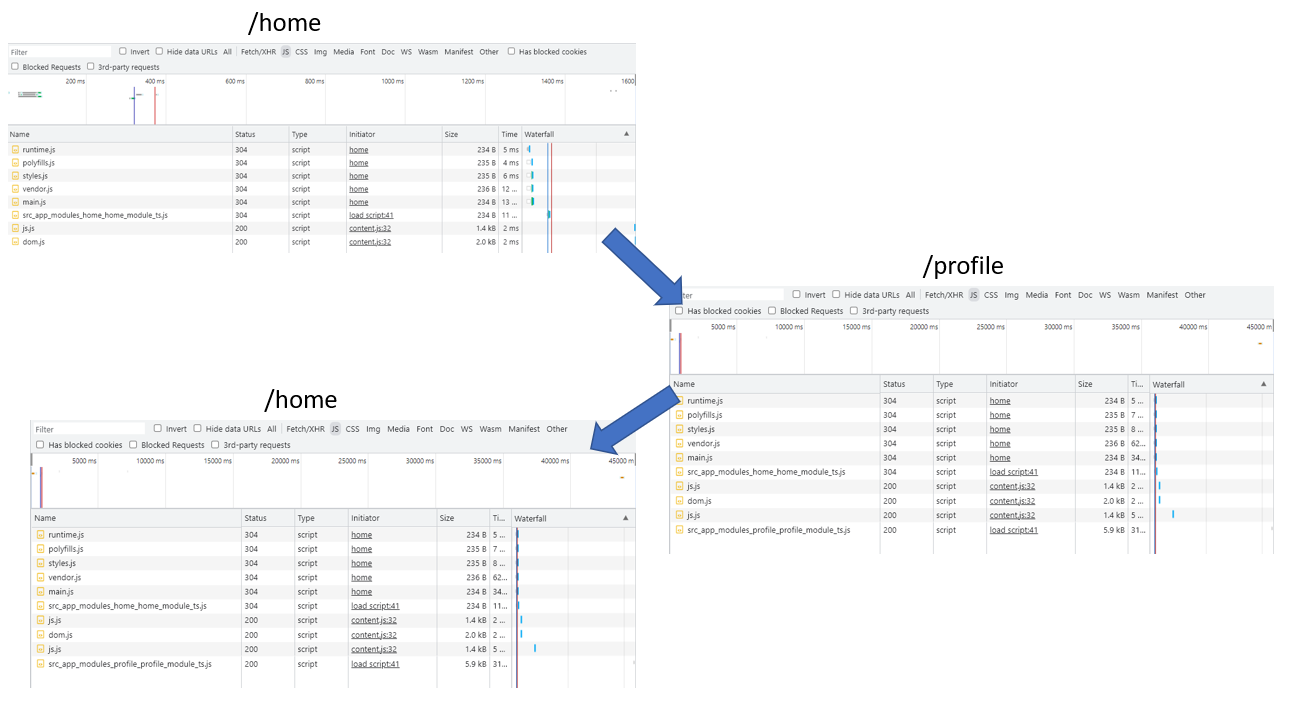This screenshot has height=714, width=1292.
Task: Click Waterfall sort arrow in bottom /home panel
Action: (626, 518)
